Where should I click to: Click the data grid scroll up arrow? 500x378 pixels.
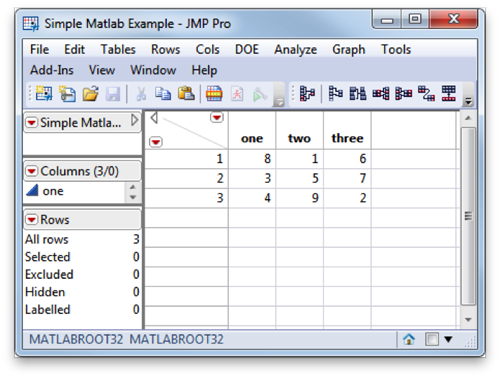click(468, 118)
